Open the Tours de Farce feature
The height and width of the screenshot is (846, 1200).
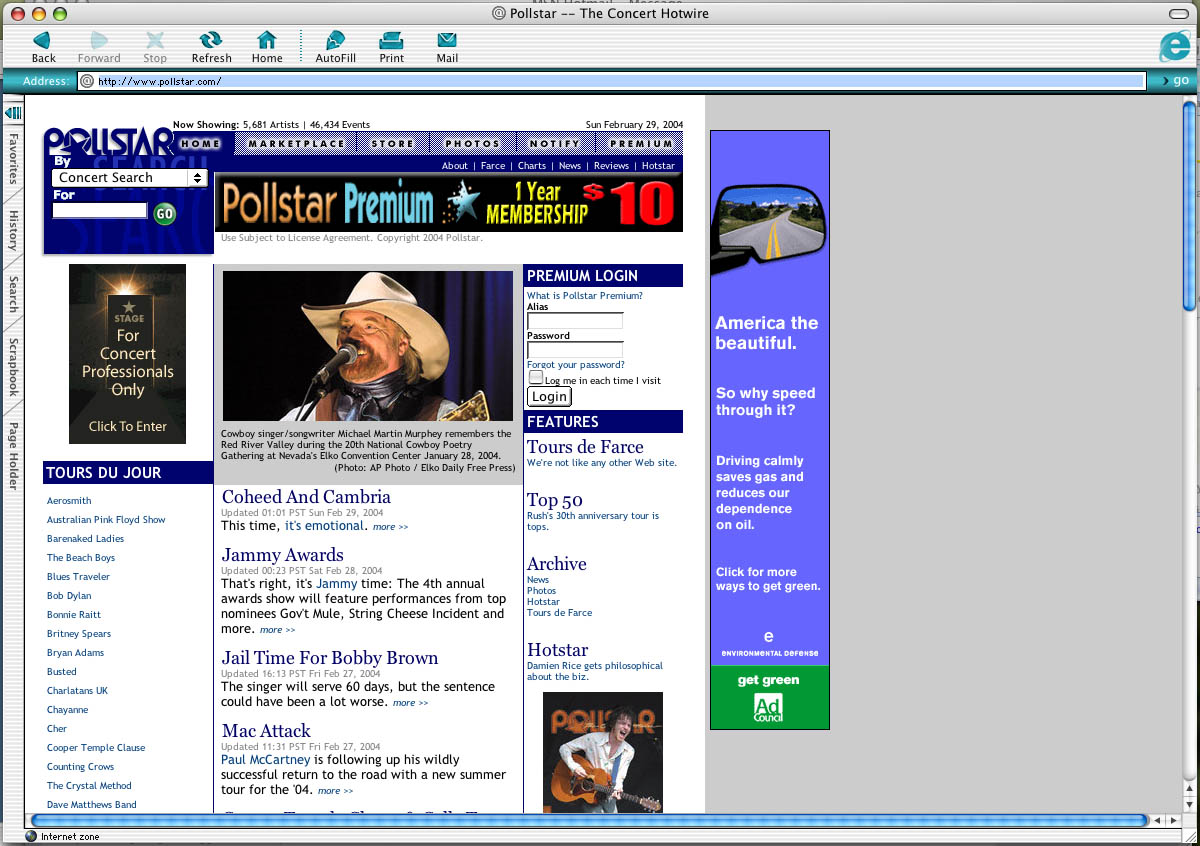pyautogui.click(x=585, y=447)
